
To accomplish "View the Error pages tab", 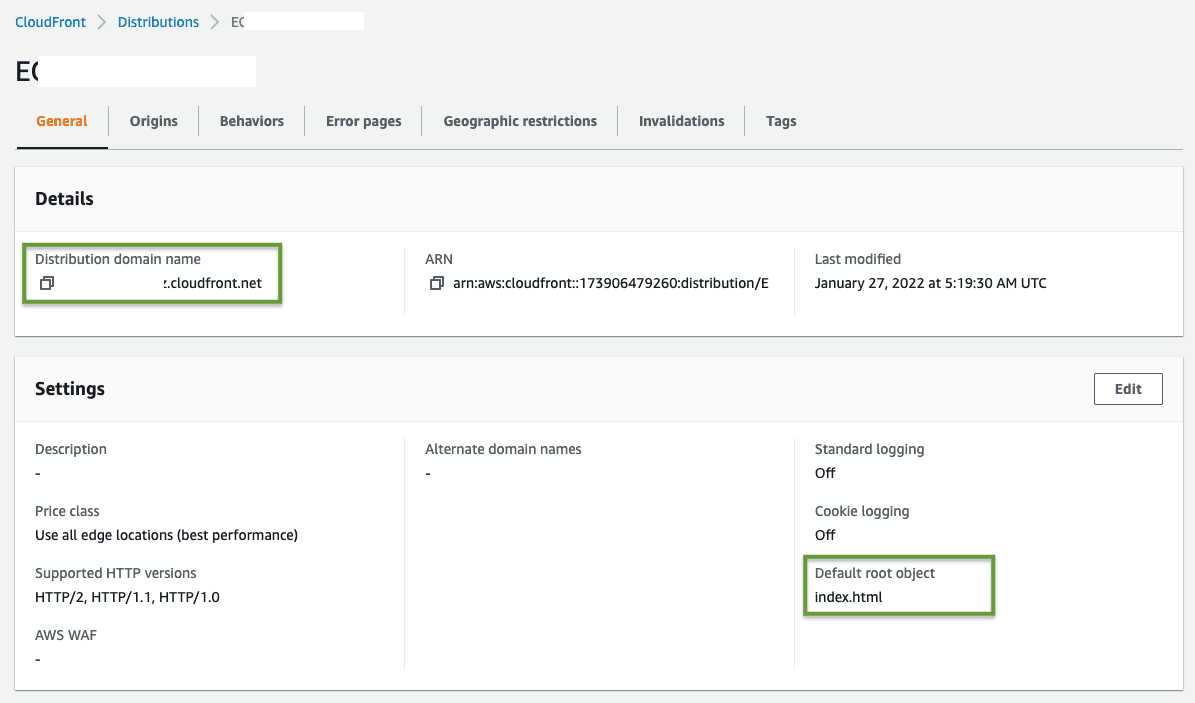I will coord(363,120).
